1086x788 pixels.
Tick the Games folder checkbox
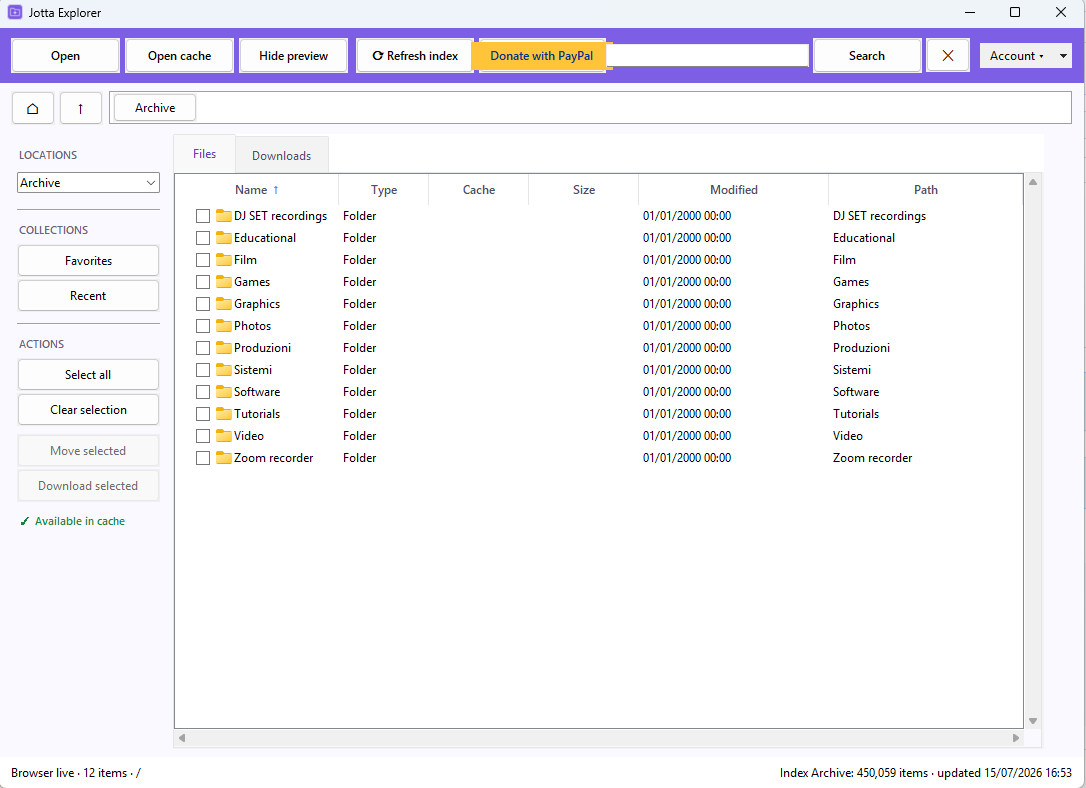pos(203,282)
